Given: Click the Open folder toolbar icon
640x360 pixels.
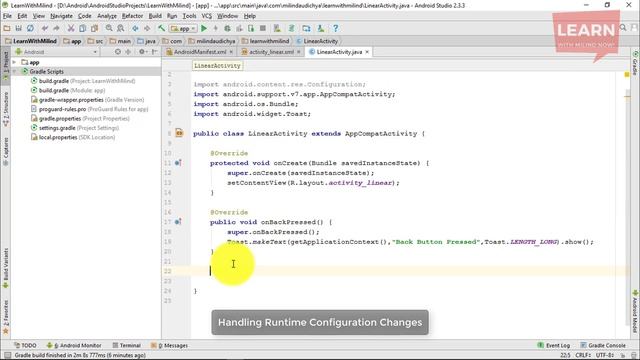Looking at the screenshot, I should pyautogui.click(x=7, y=28).
